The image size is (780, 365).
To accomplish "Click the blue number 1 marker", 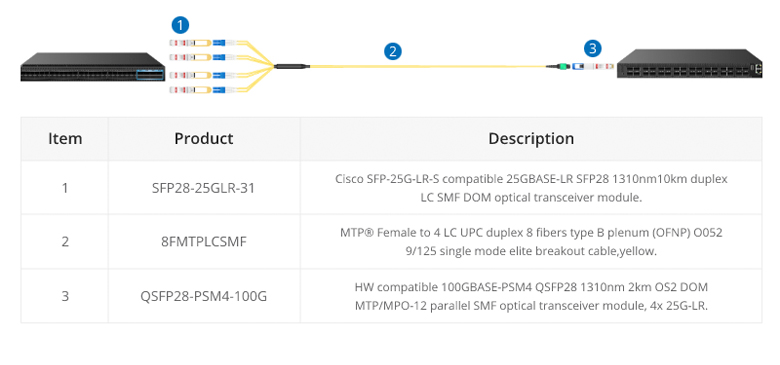I will point(180,24).
